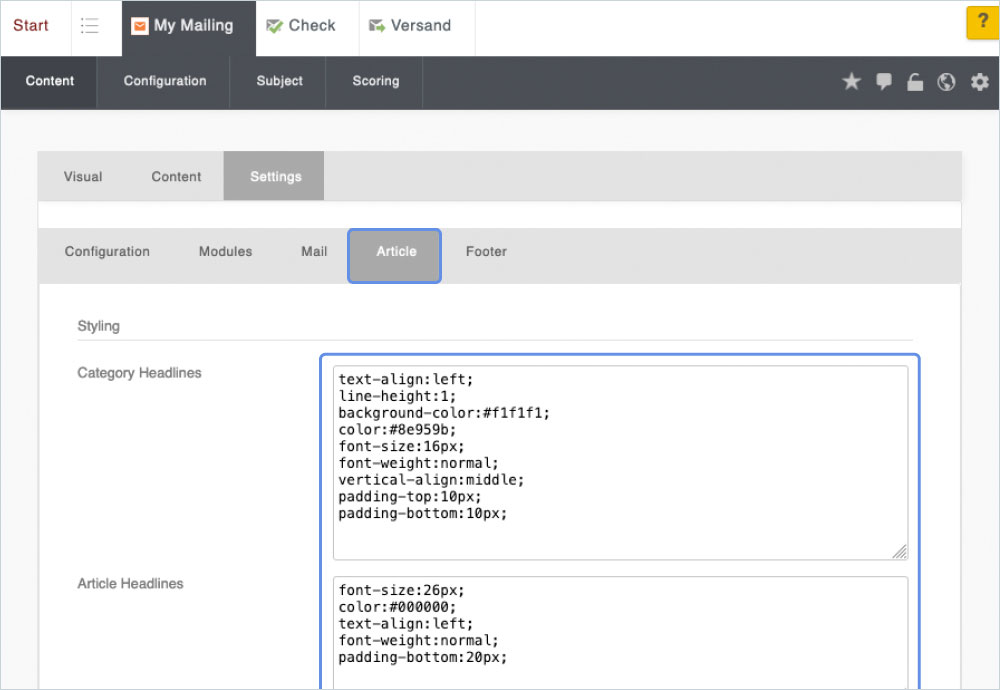Open the Versand tab
This screenshot has width=1000, height=690.
[417, 26]
